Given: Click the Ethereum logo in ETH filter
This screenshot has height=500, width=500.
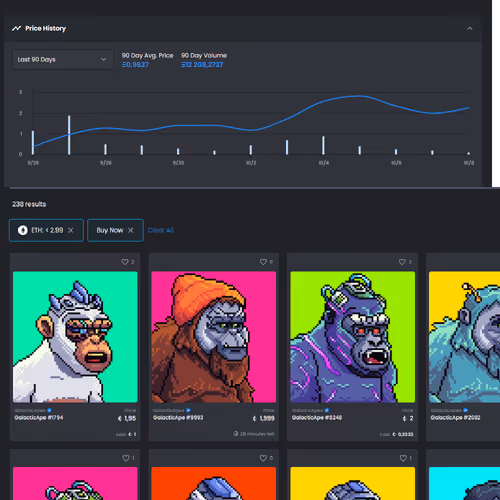Looking at the screenshot, I should pos(23,230).
